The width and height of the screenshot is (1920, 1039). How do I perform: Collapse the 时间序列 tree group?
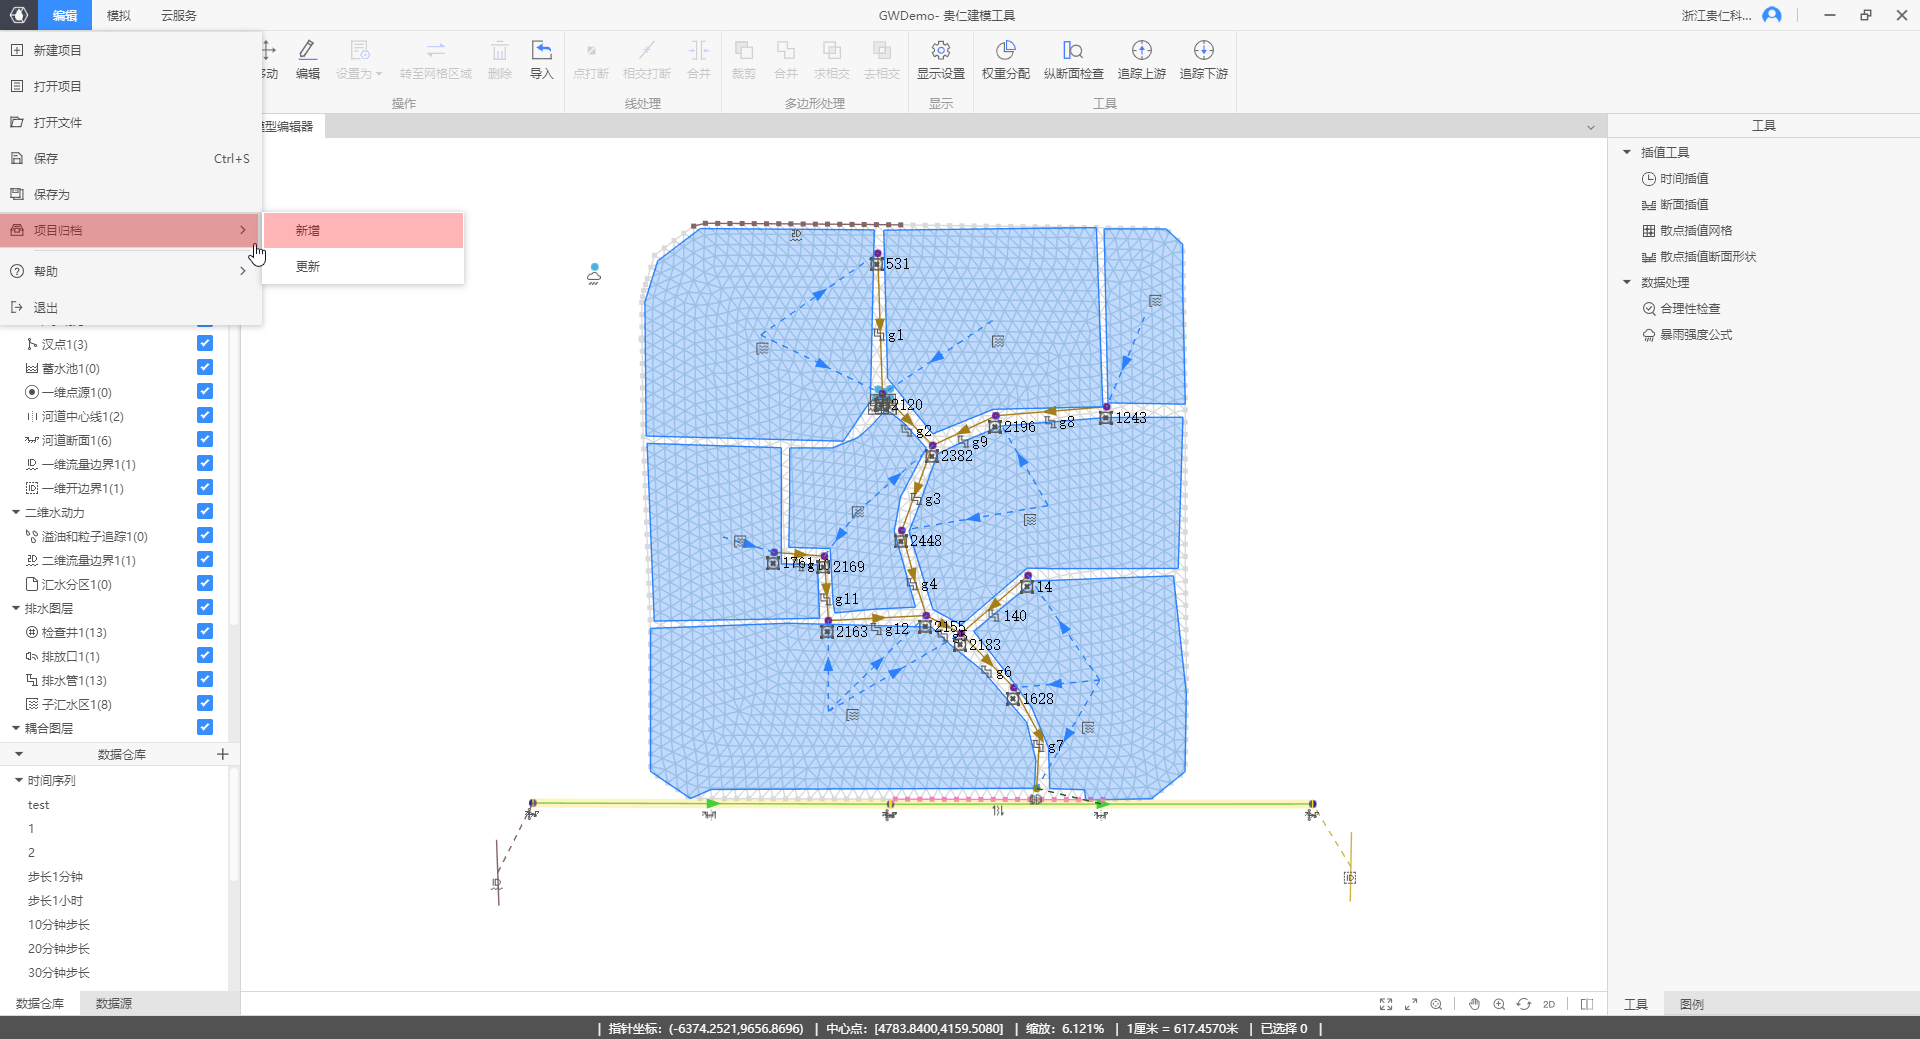pos(19,780)
